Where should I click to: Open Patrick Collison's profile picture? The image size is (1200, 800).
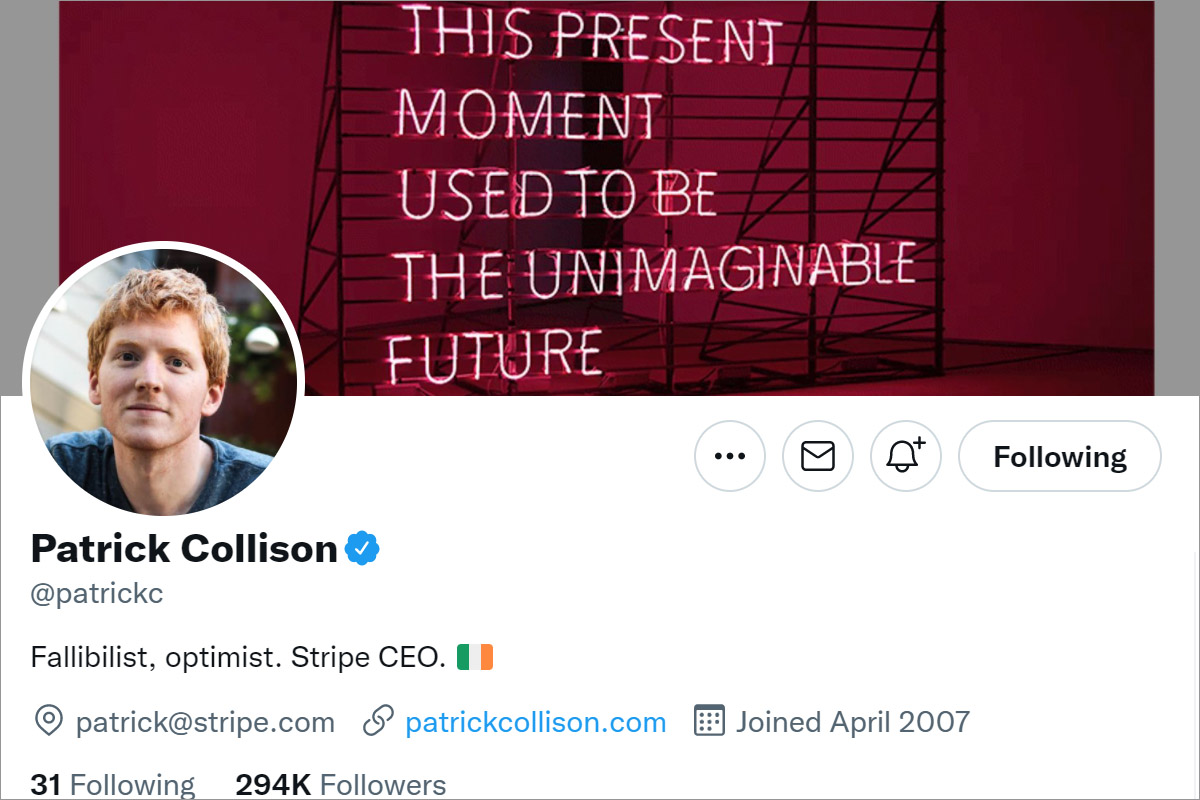(x=162, y=380)
